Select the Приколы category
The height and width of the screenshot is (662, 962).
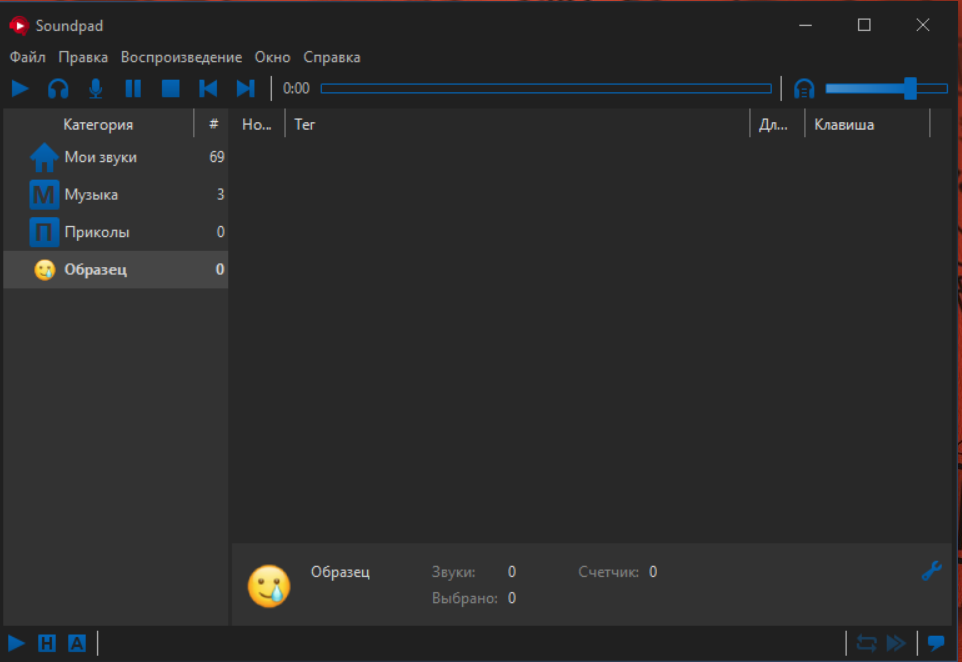click(97, 232)
